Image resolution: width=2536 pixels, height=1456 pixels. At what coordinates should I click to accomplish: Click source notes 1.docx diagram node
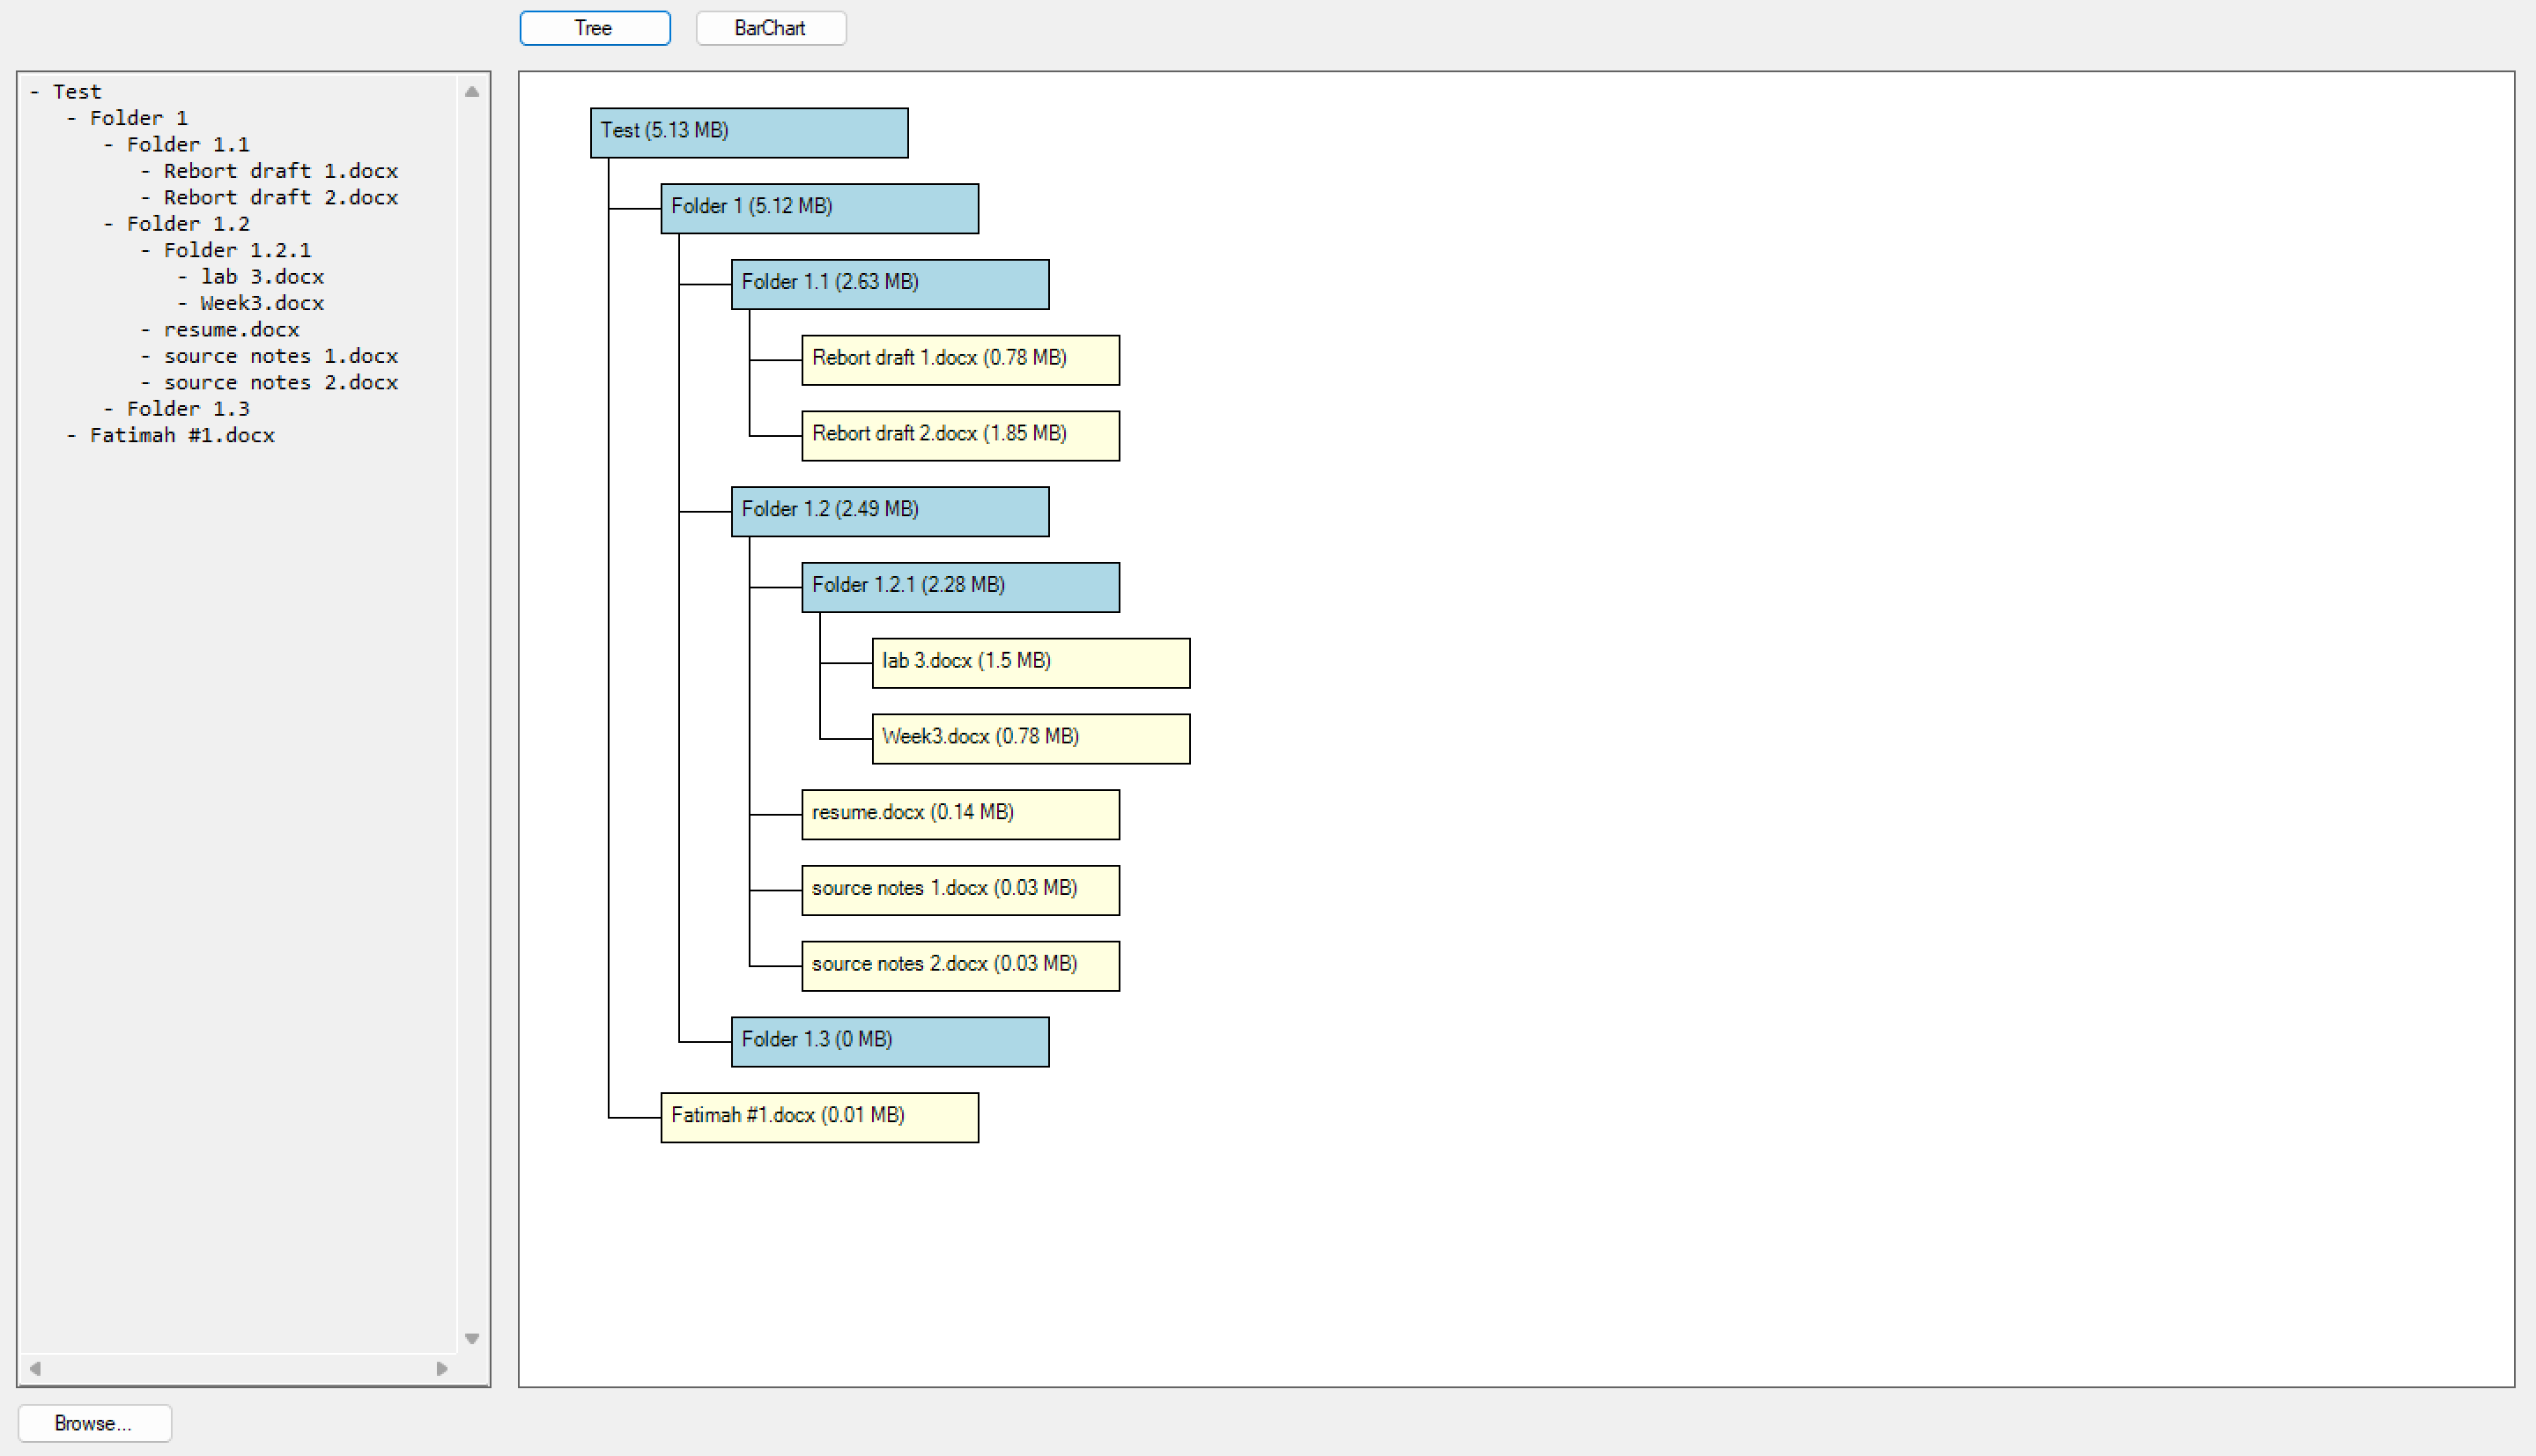tap(959, 890)
